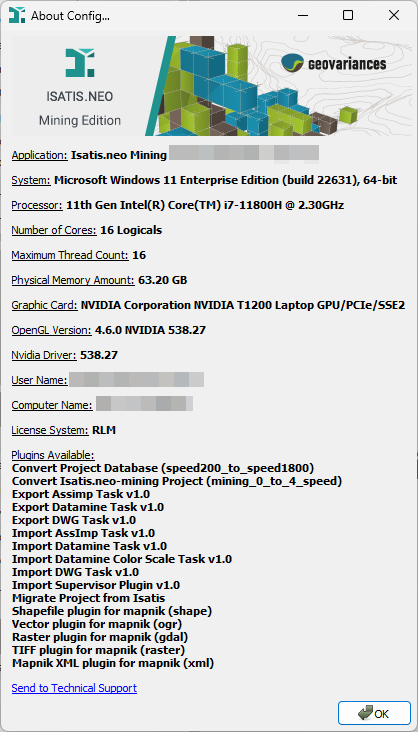Minimize the About Config dialog
418x732 pixels.
coord(302,15)
